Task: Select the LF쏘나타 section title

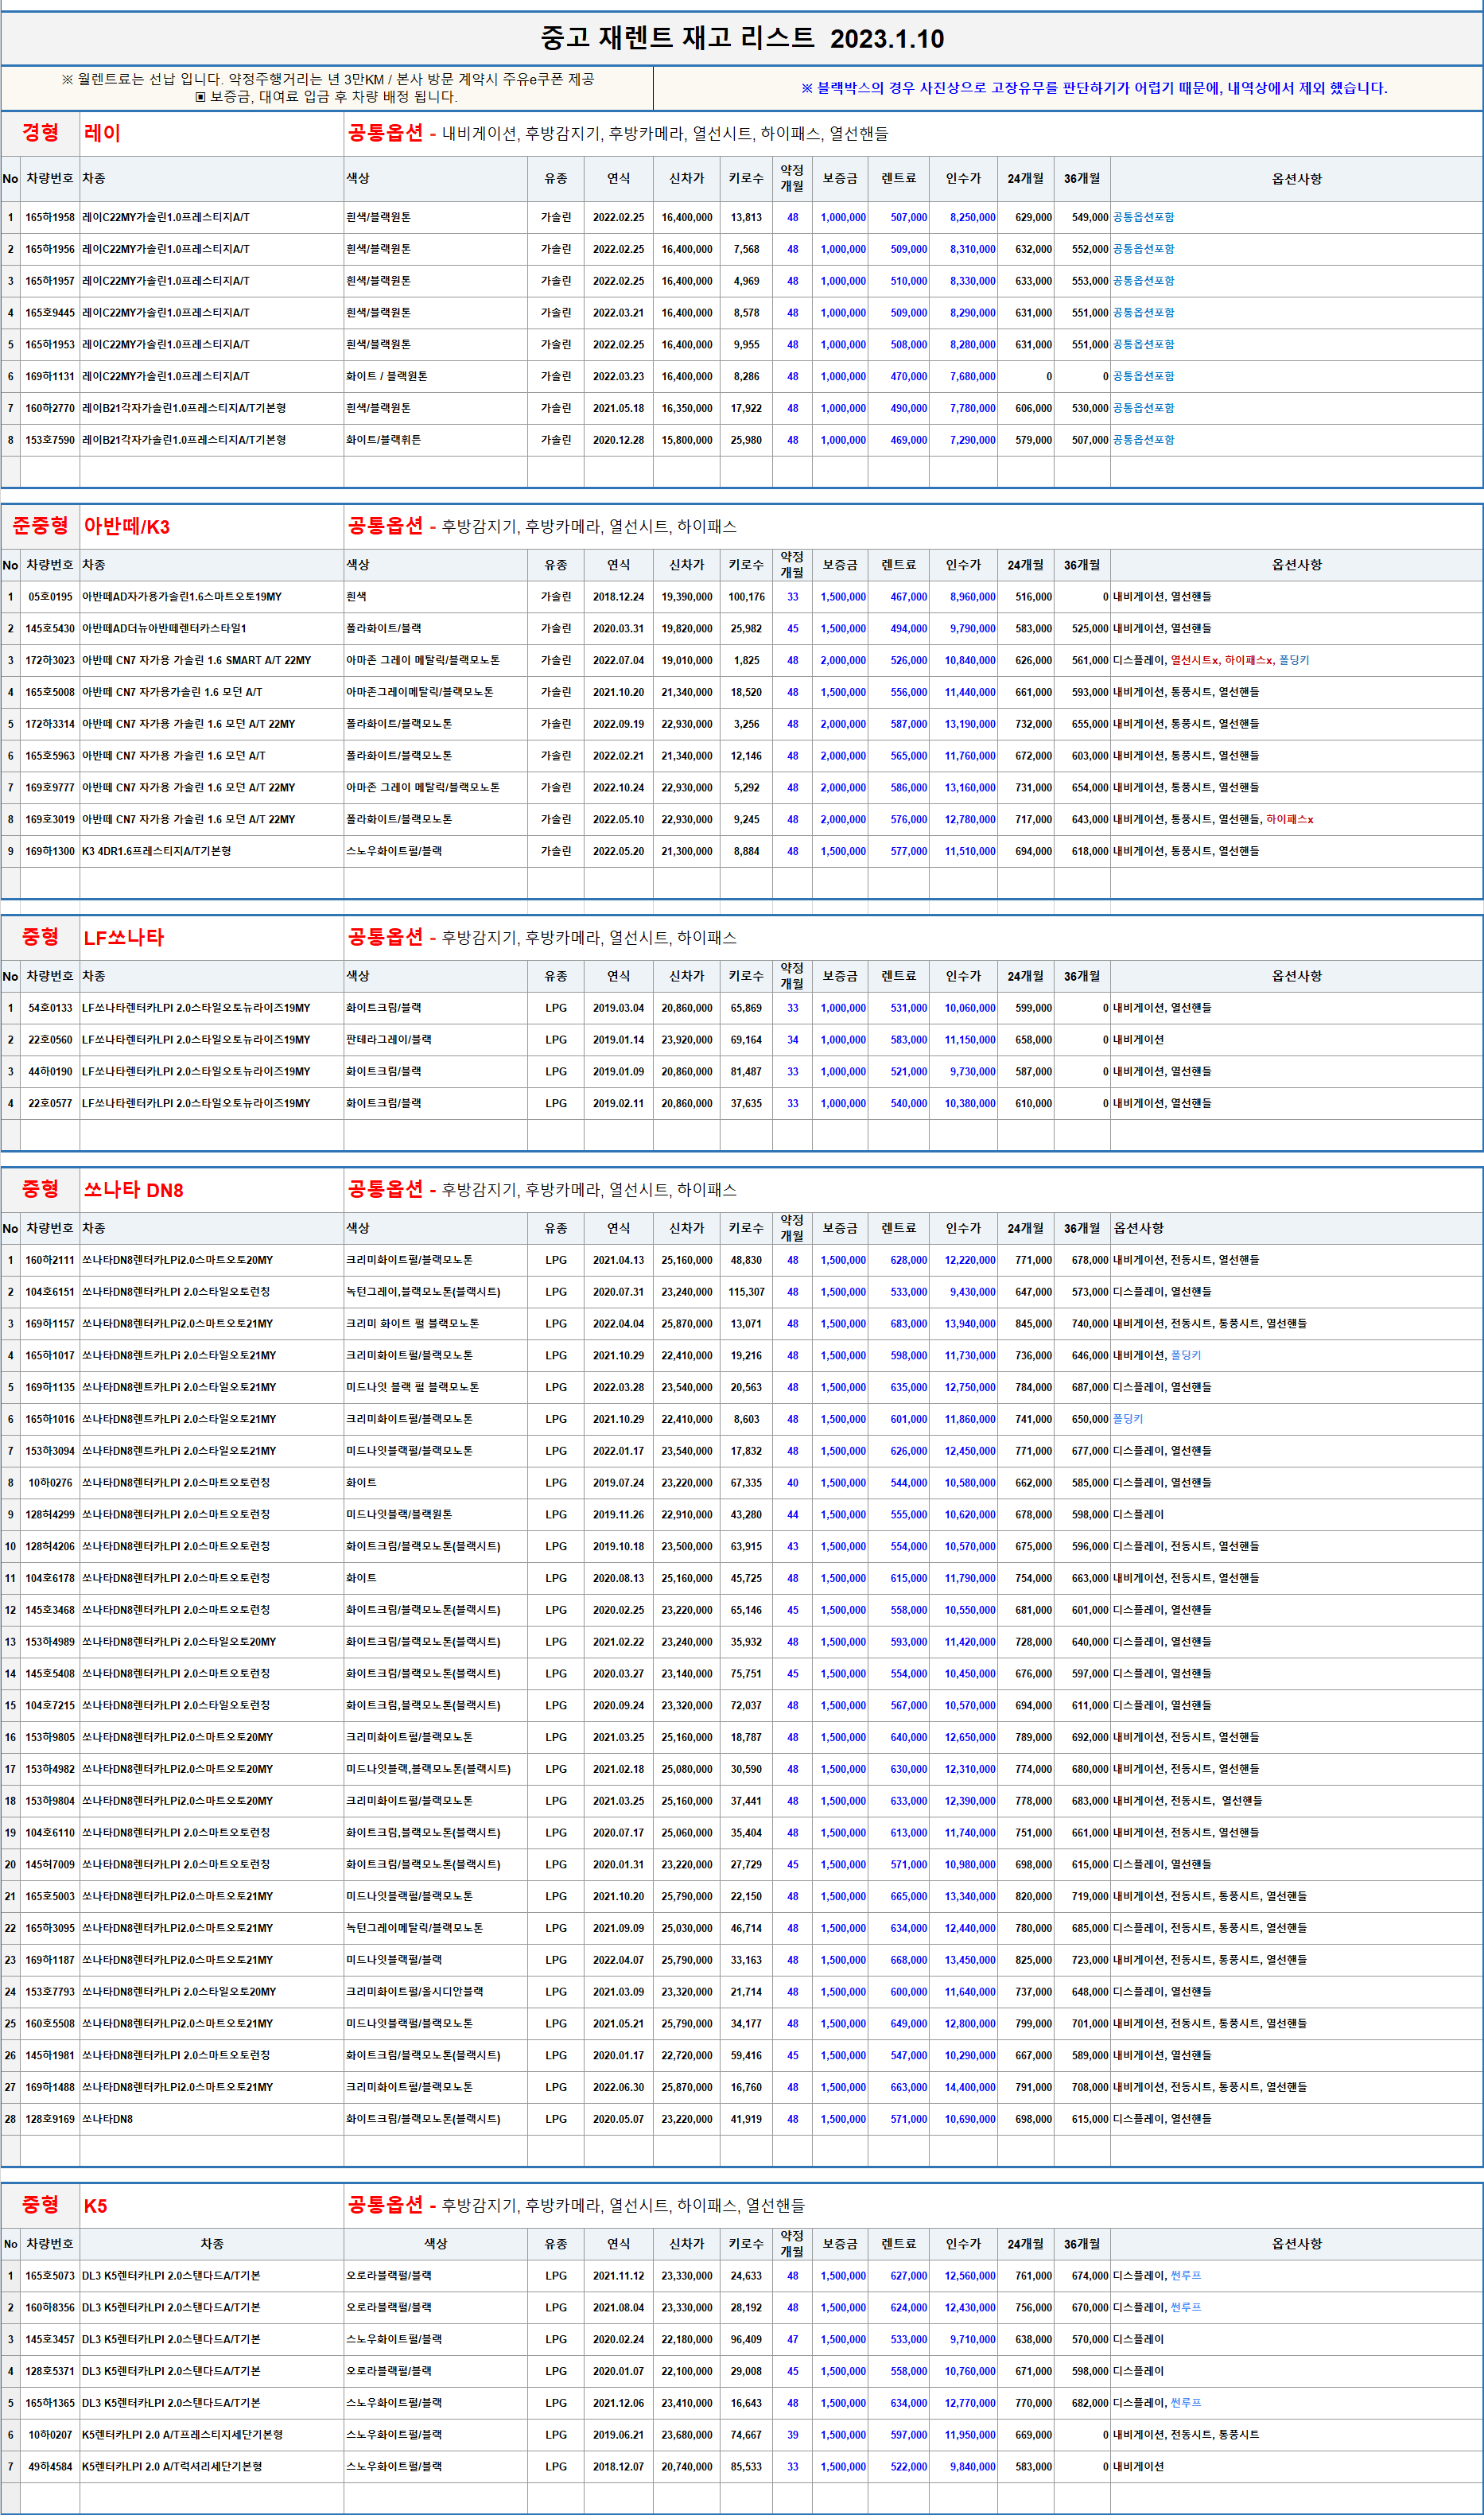Action: point(124,938)
